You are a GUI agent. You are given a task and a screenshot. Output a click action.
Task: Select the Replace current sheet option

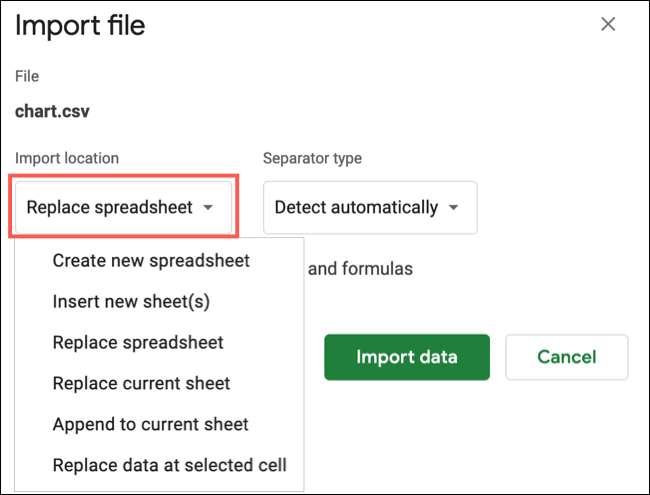[141, 383]
